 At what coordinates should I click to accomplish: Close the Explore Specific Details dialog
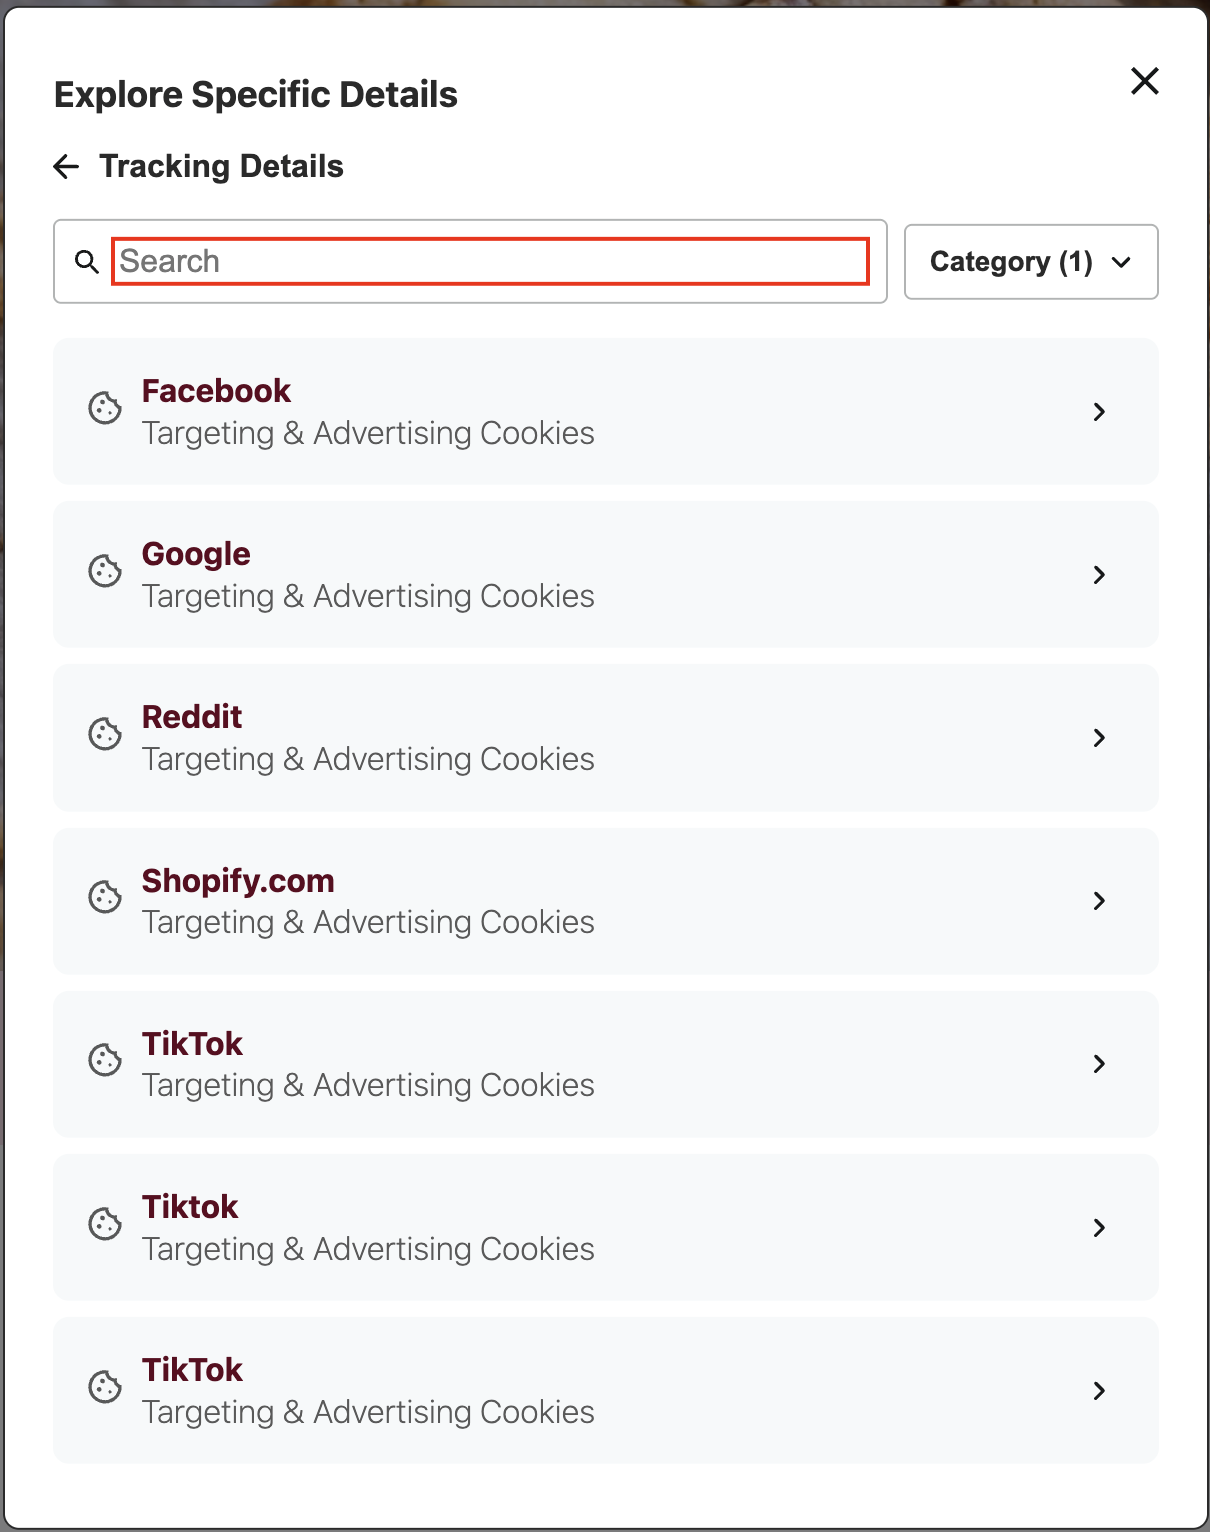1144,81
